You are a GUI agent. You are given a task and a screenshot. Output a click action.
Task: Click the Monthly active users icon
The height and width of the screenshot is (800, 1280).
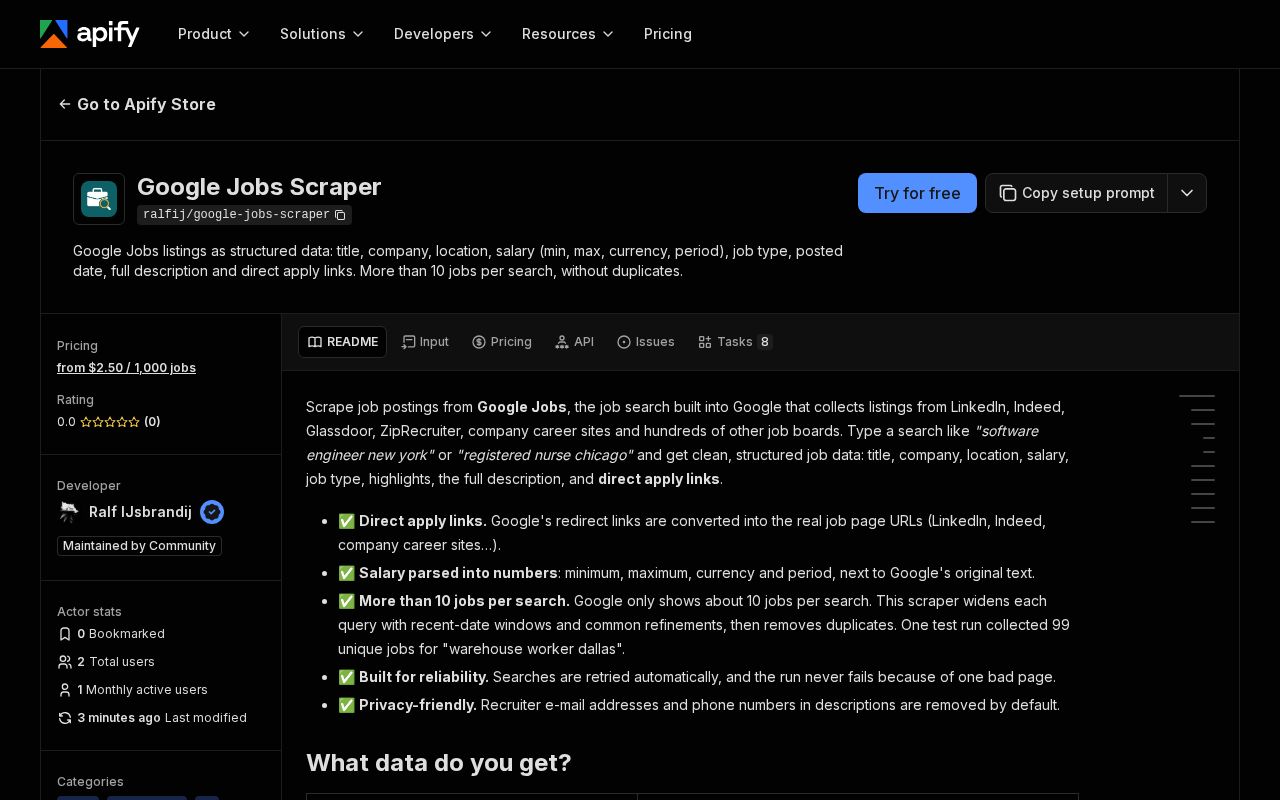click(65, 690)
